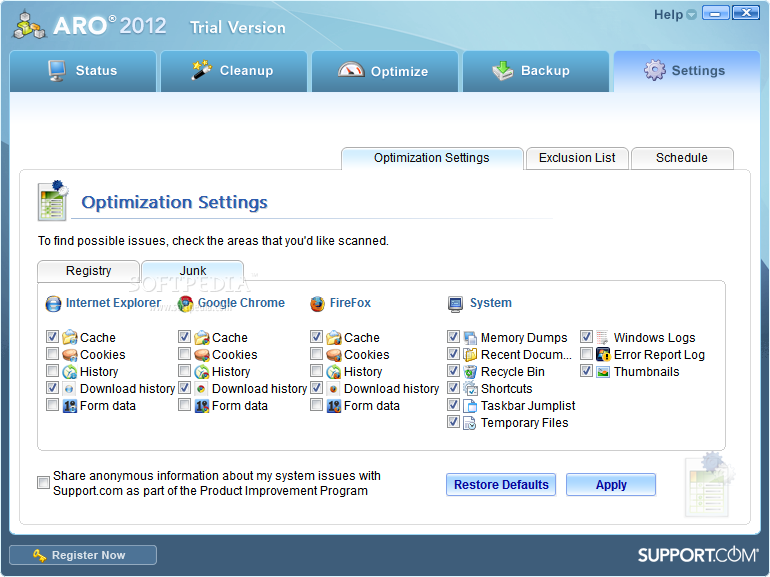The image size is (770, 577).
Task: Click the Shortcuts icon
Action: 470,388
